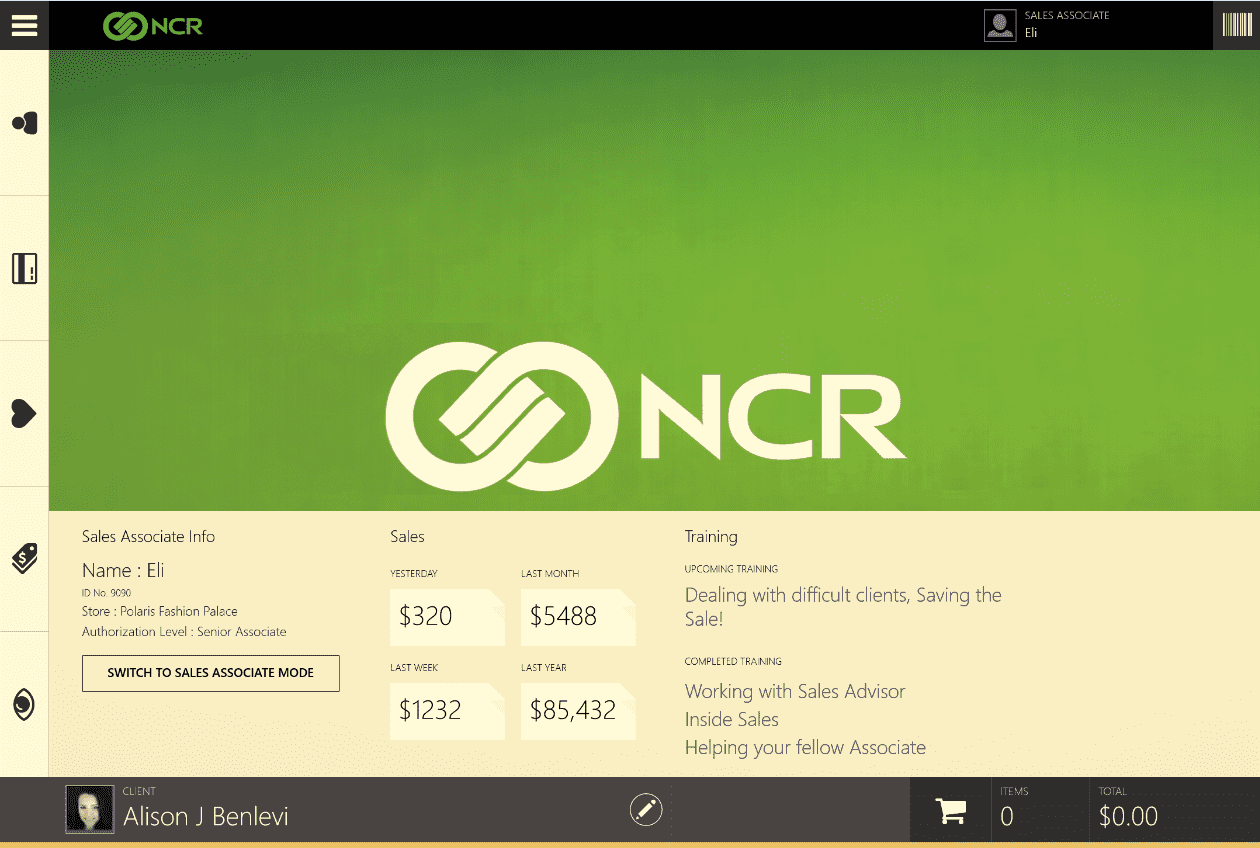Image resolution: width=1260 pixels, height=848 pixels.
Task: Open the shopping cart icon
Action: 948,810
